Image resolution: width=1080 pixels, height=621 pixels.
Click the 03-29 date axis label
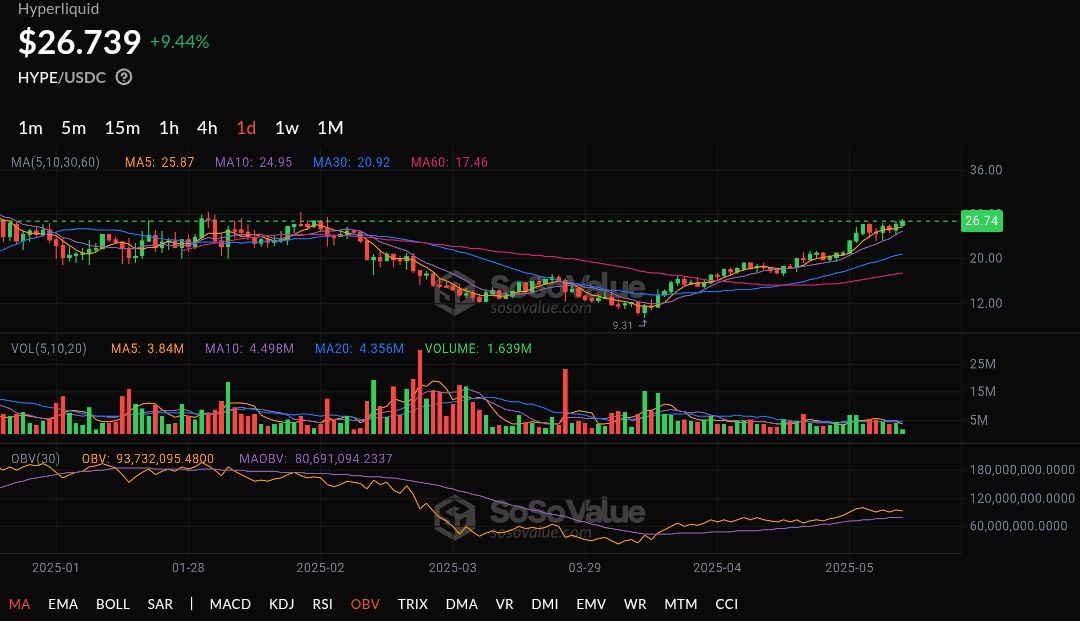click(585, 568)
